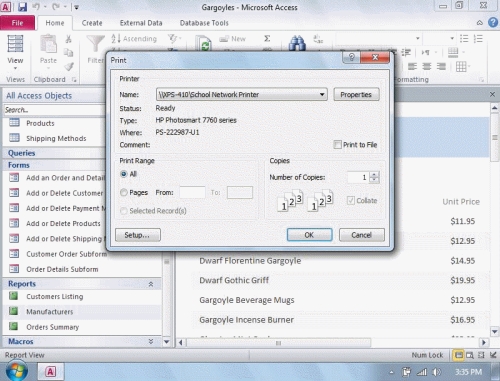Click the printer Properties button
This screenshot has height=381, width=500.
tap(356, 94)
